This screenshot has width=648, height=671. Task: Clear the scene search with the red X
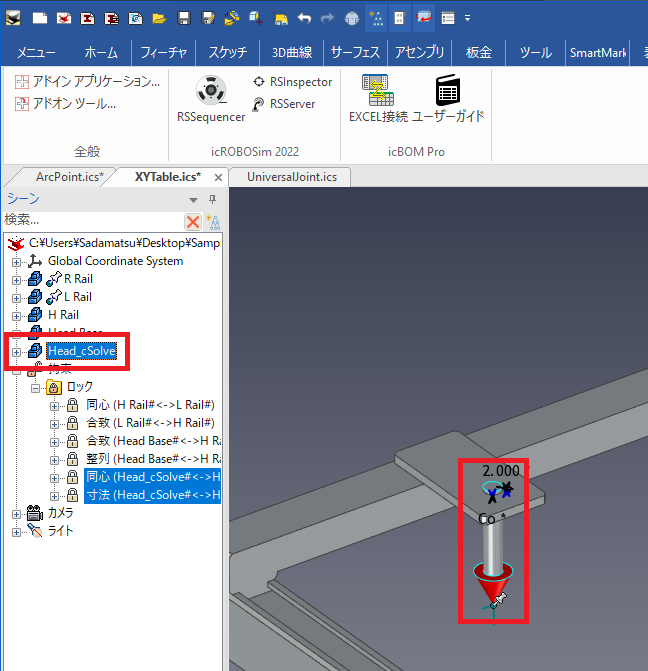pos(193,221)
